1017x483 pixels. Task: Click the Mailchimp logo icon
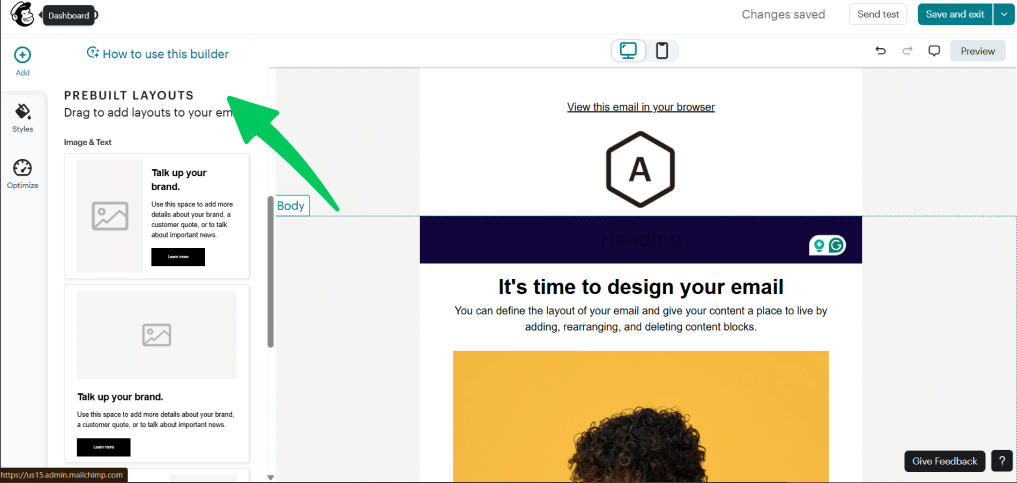click(22, 15)
